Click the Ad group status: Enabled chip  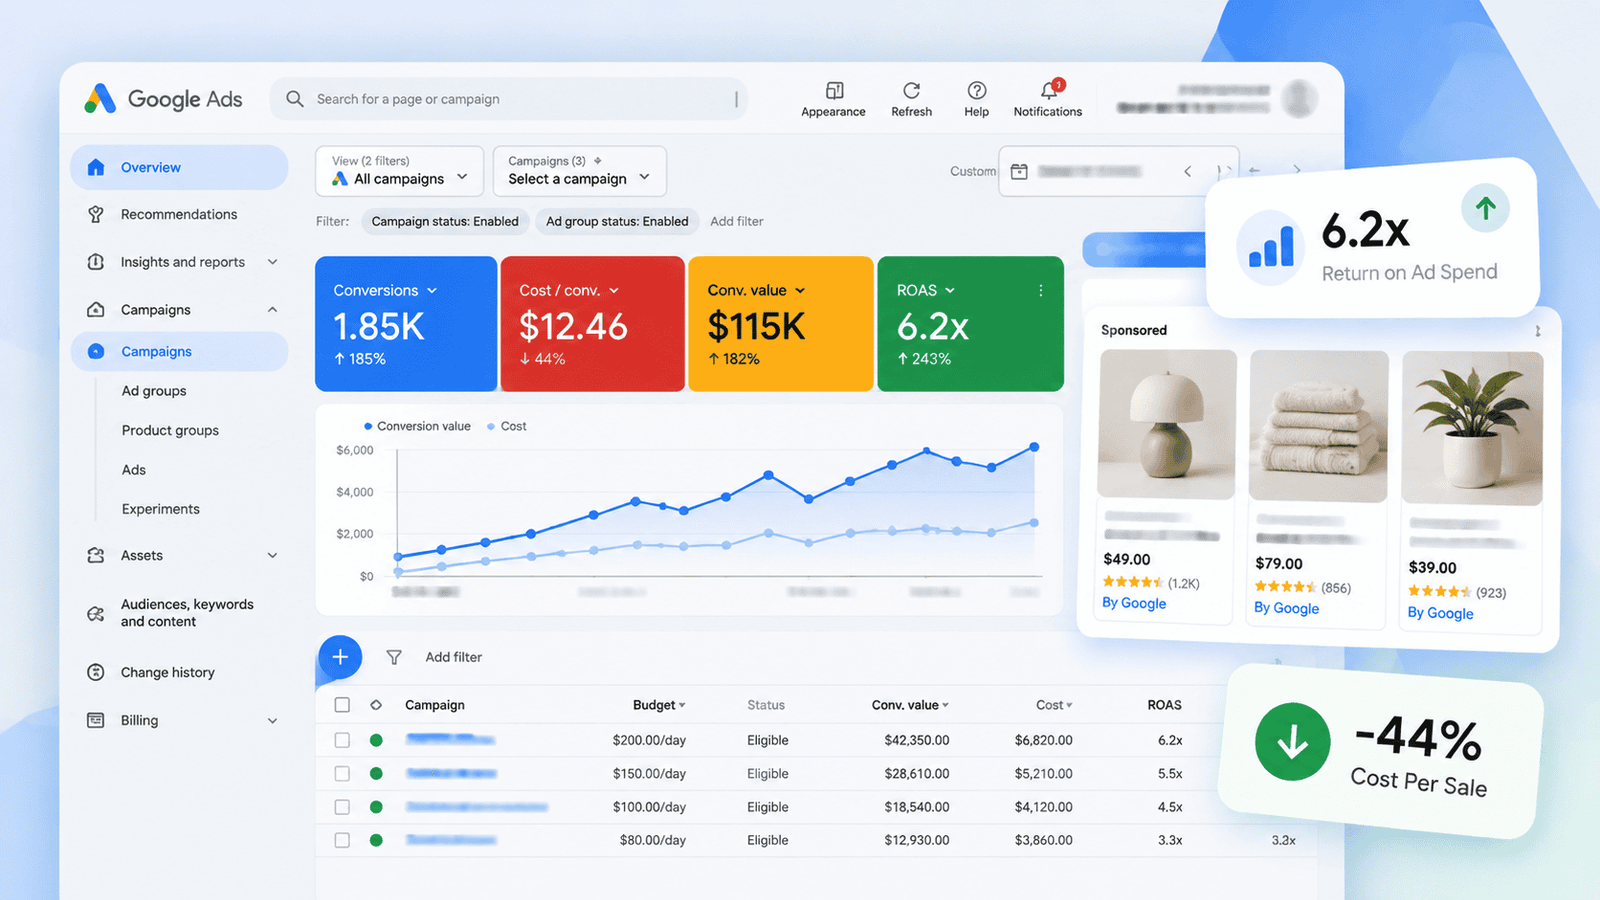pyautogui.click(x=617, y=221)
